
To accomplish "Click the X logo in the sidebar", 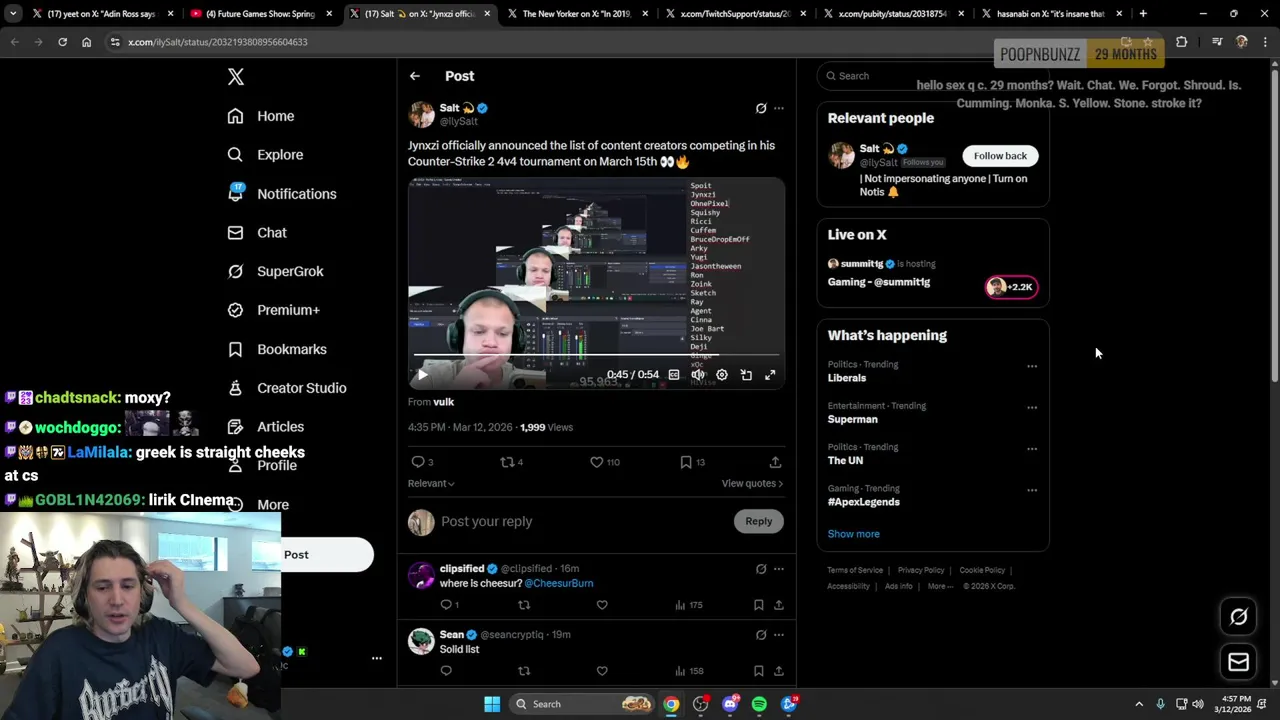I will [x=236, y=77].
